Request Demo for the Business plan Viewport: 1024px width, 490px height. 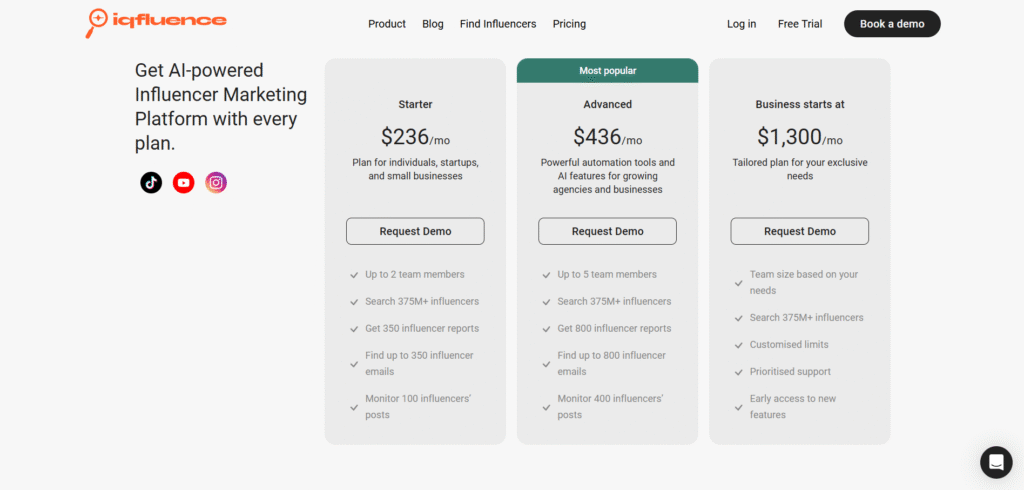[799, 231]
